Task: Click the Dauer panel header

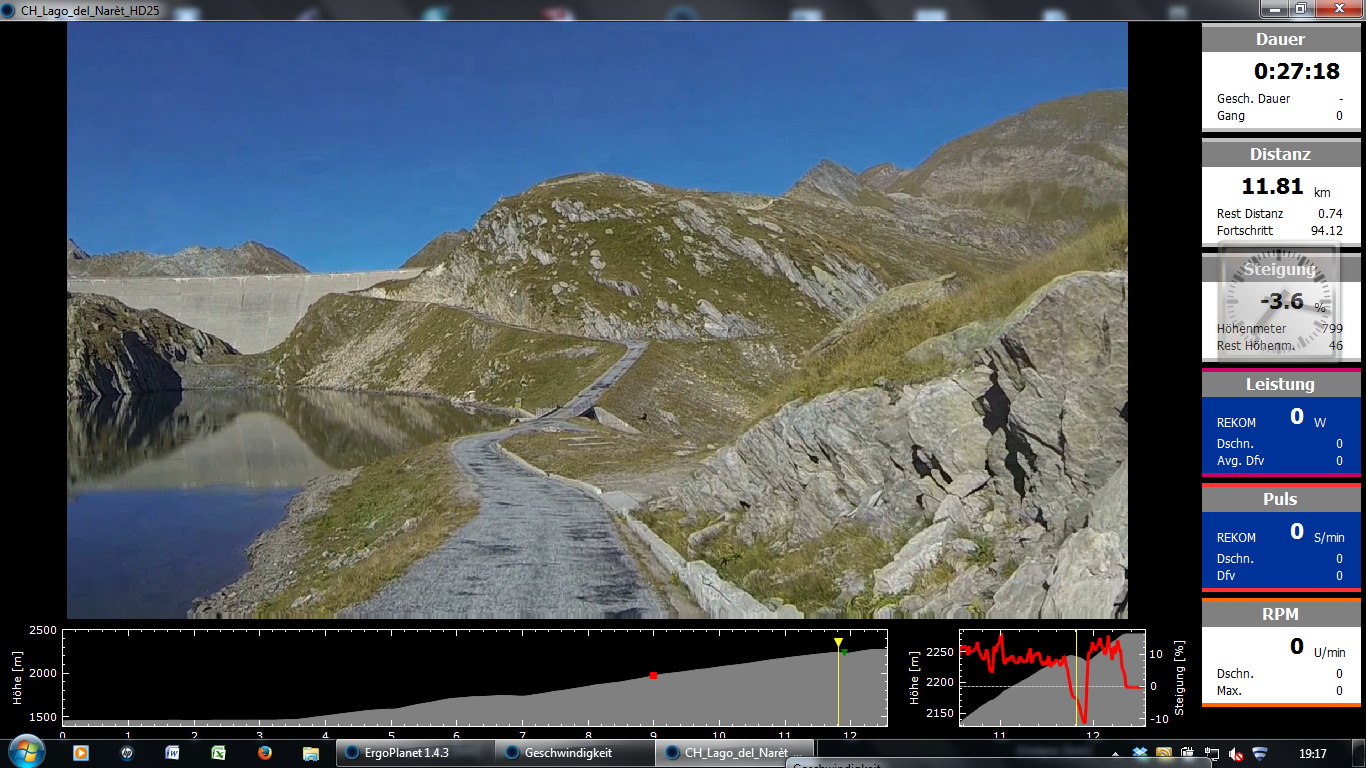Action: [x=1281, y=39]
